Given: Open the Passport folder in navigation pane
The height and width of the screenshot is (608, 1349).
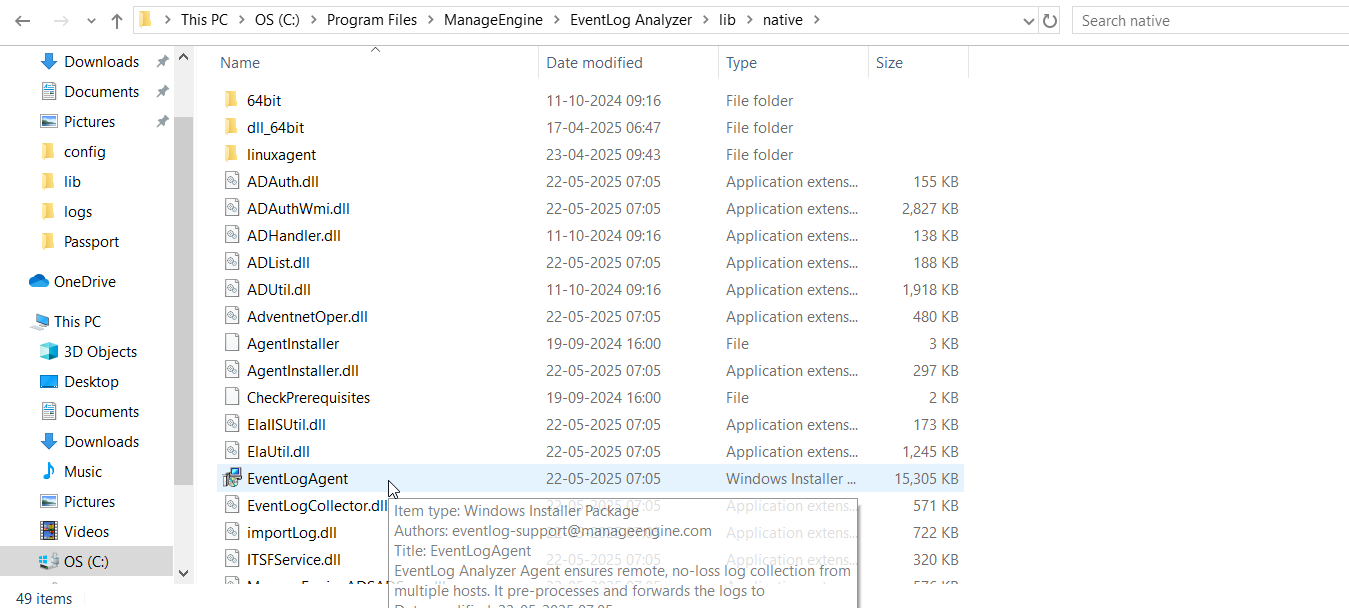Looking at the screenshot, I should tap(91, 242).
